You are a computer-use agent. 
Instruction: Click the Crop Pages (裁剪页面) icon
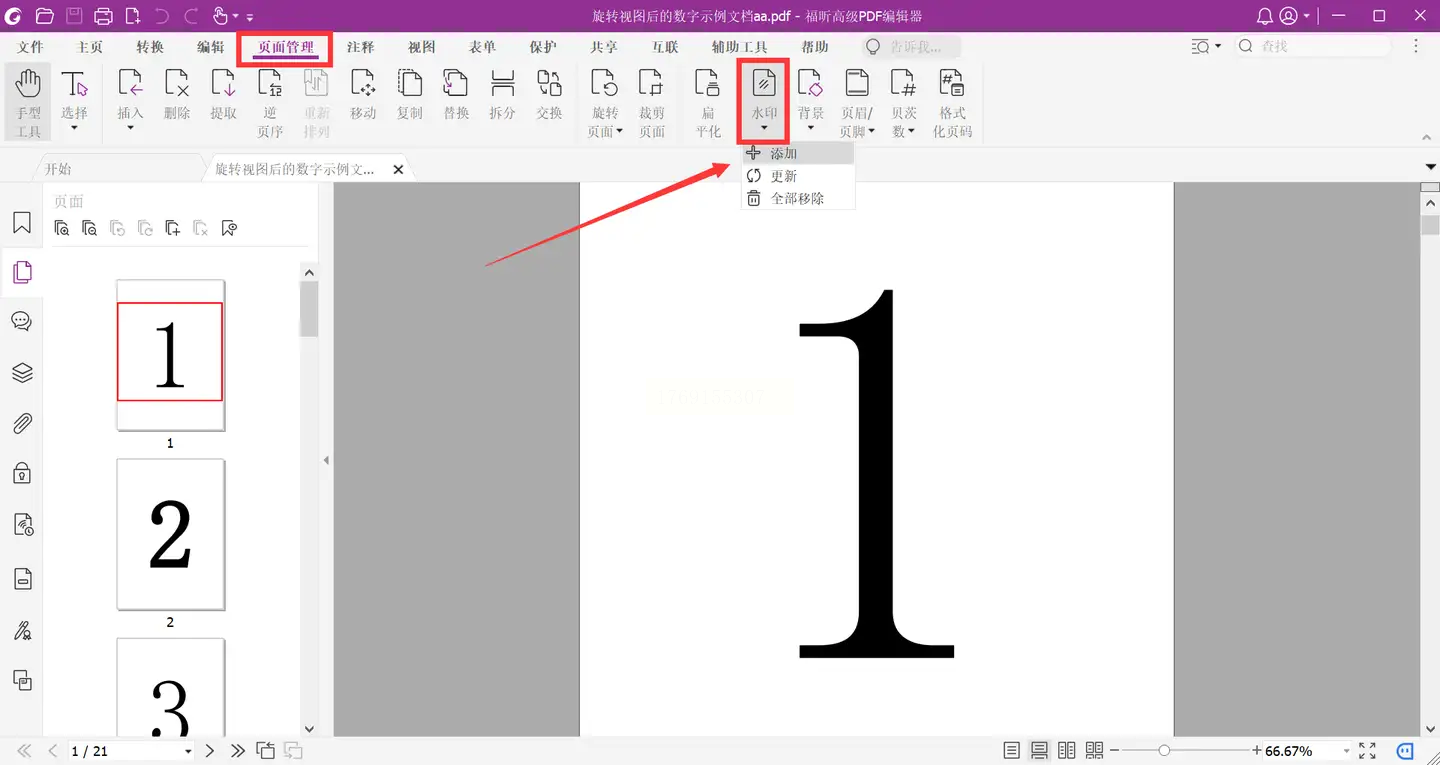651,102
